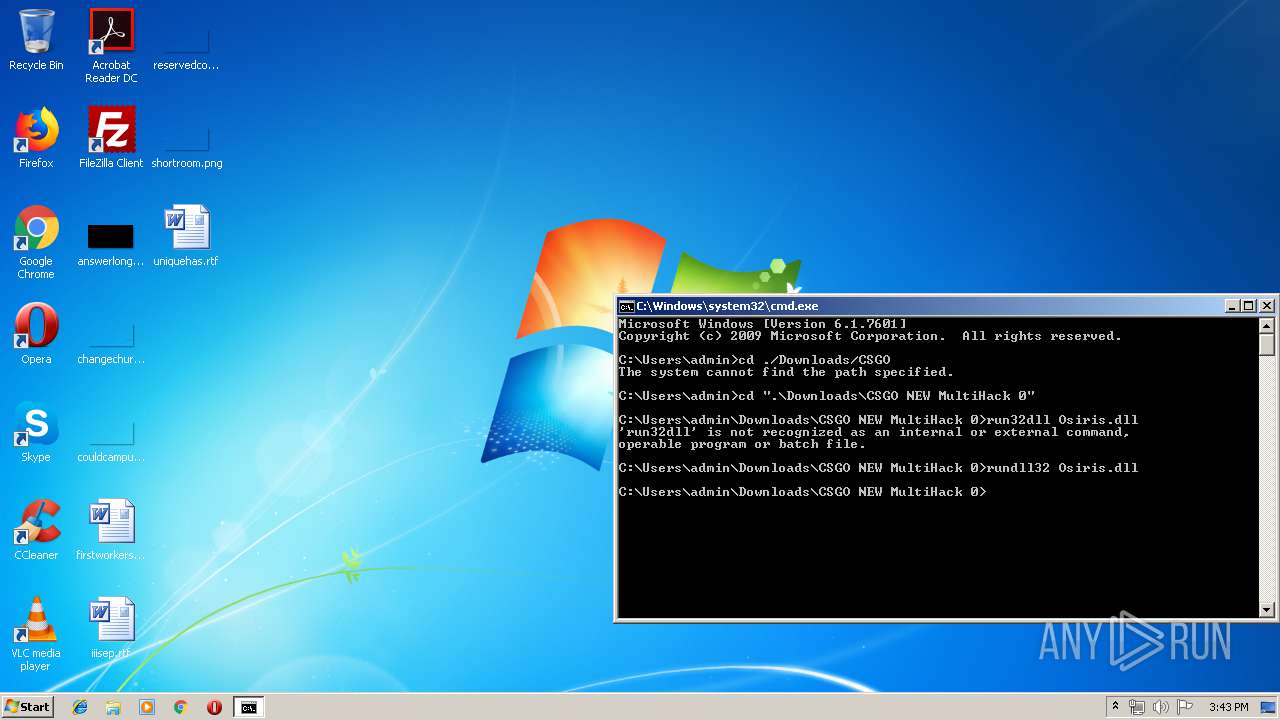Click the 'rundll32 Osiris.dll' command line
Image resolution: width=1280 pixels, height=720 pixels.
[878, 468]
